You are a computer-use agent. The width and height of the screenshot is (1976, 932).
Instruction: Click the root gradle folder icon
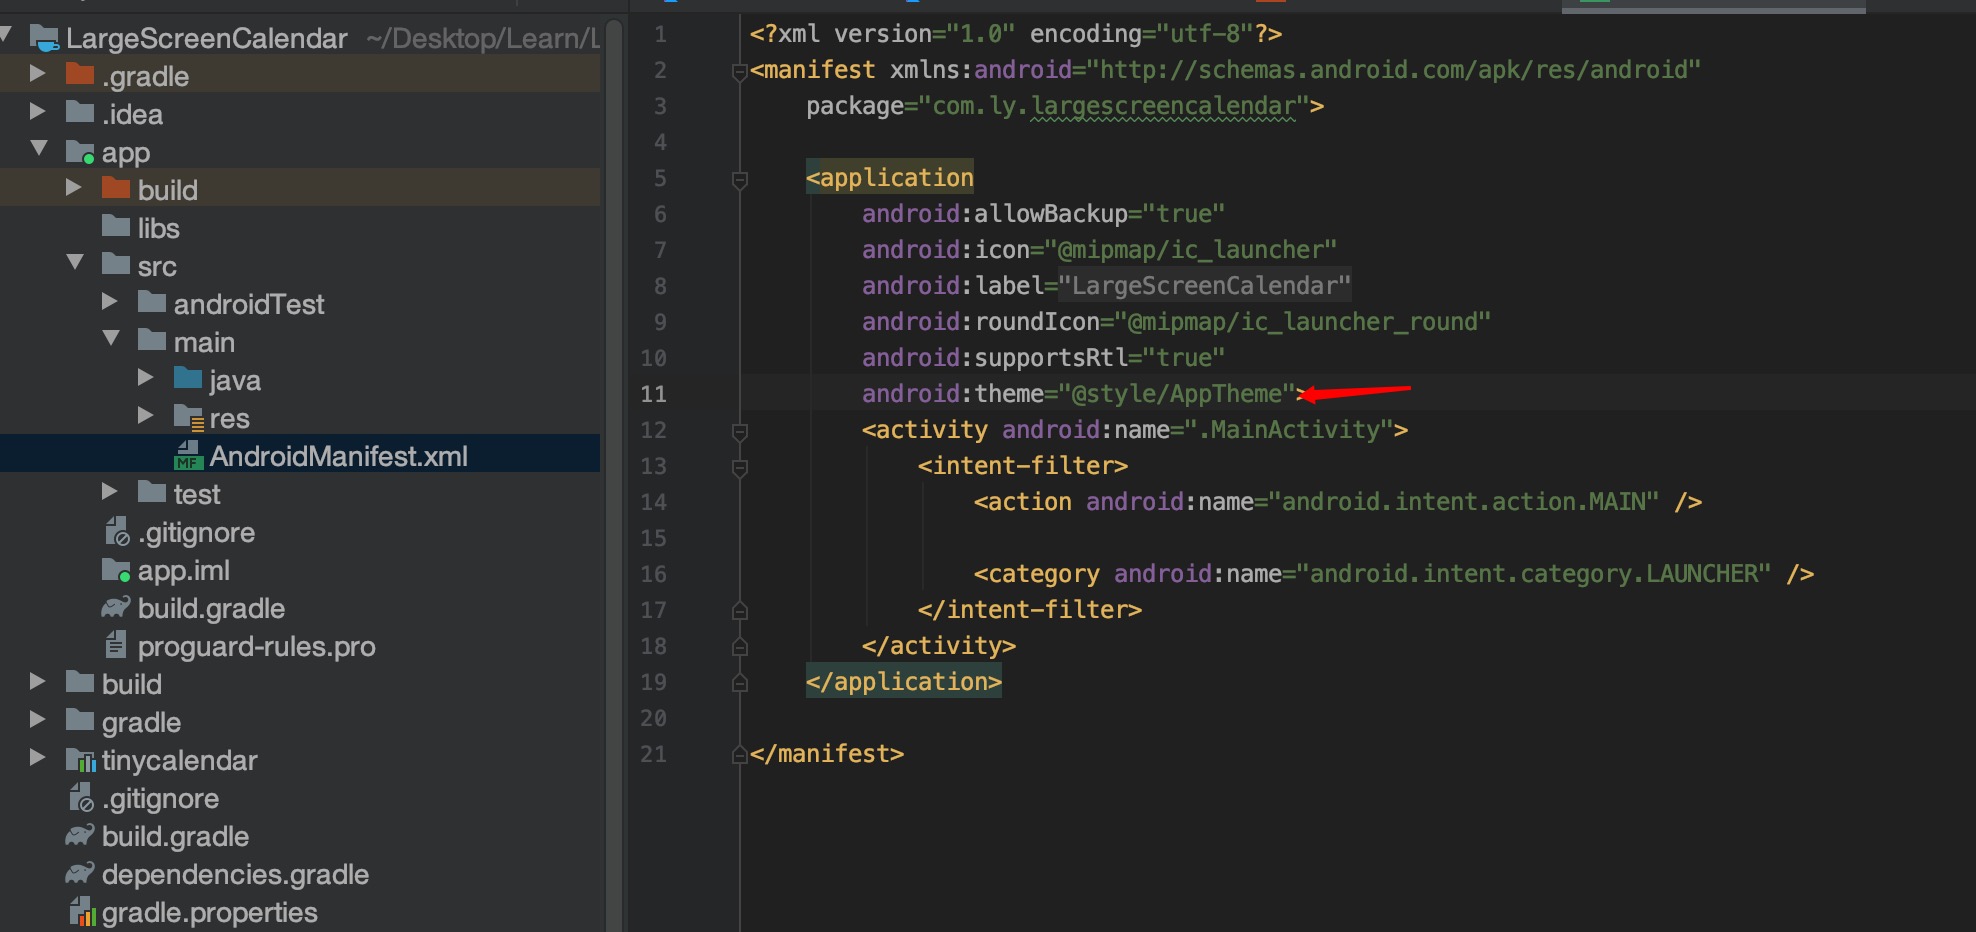tap(80, 720)
